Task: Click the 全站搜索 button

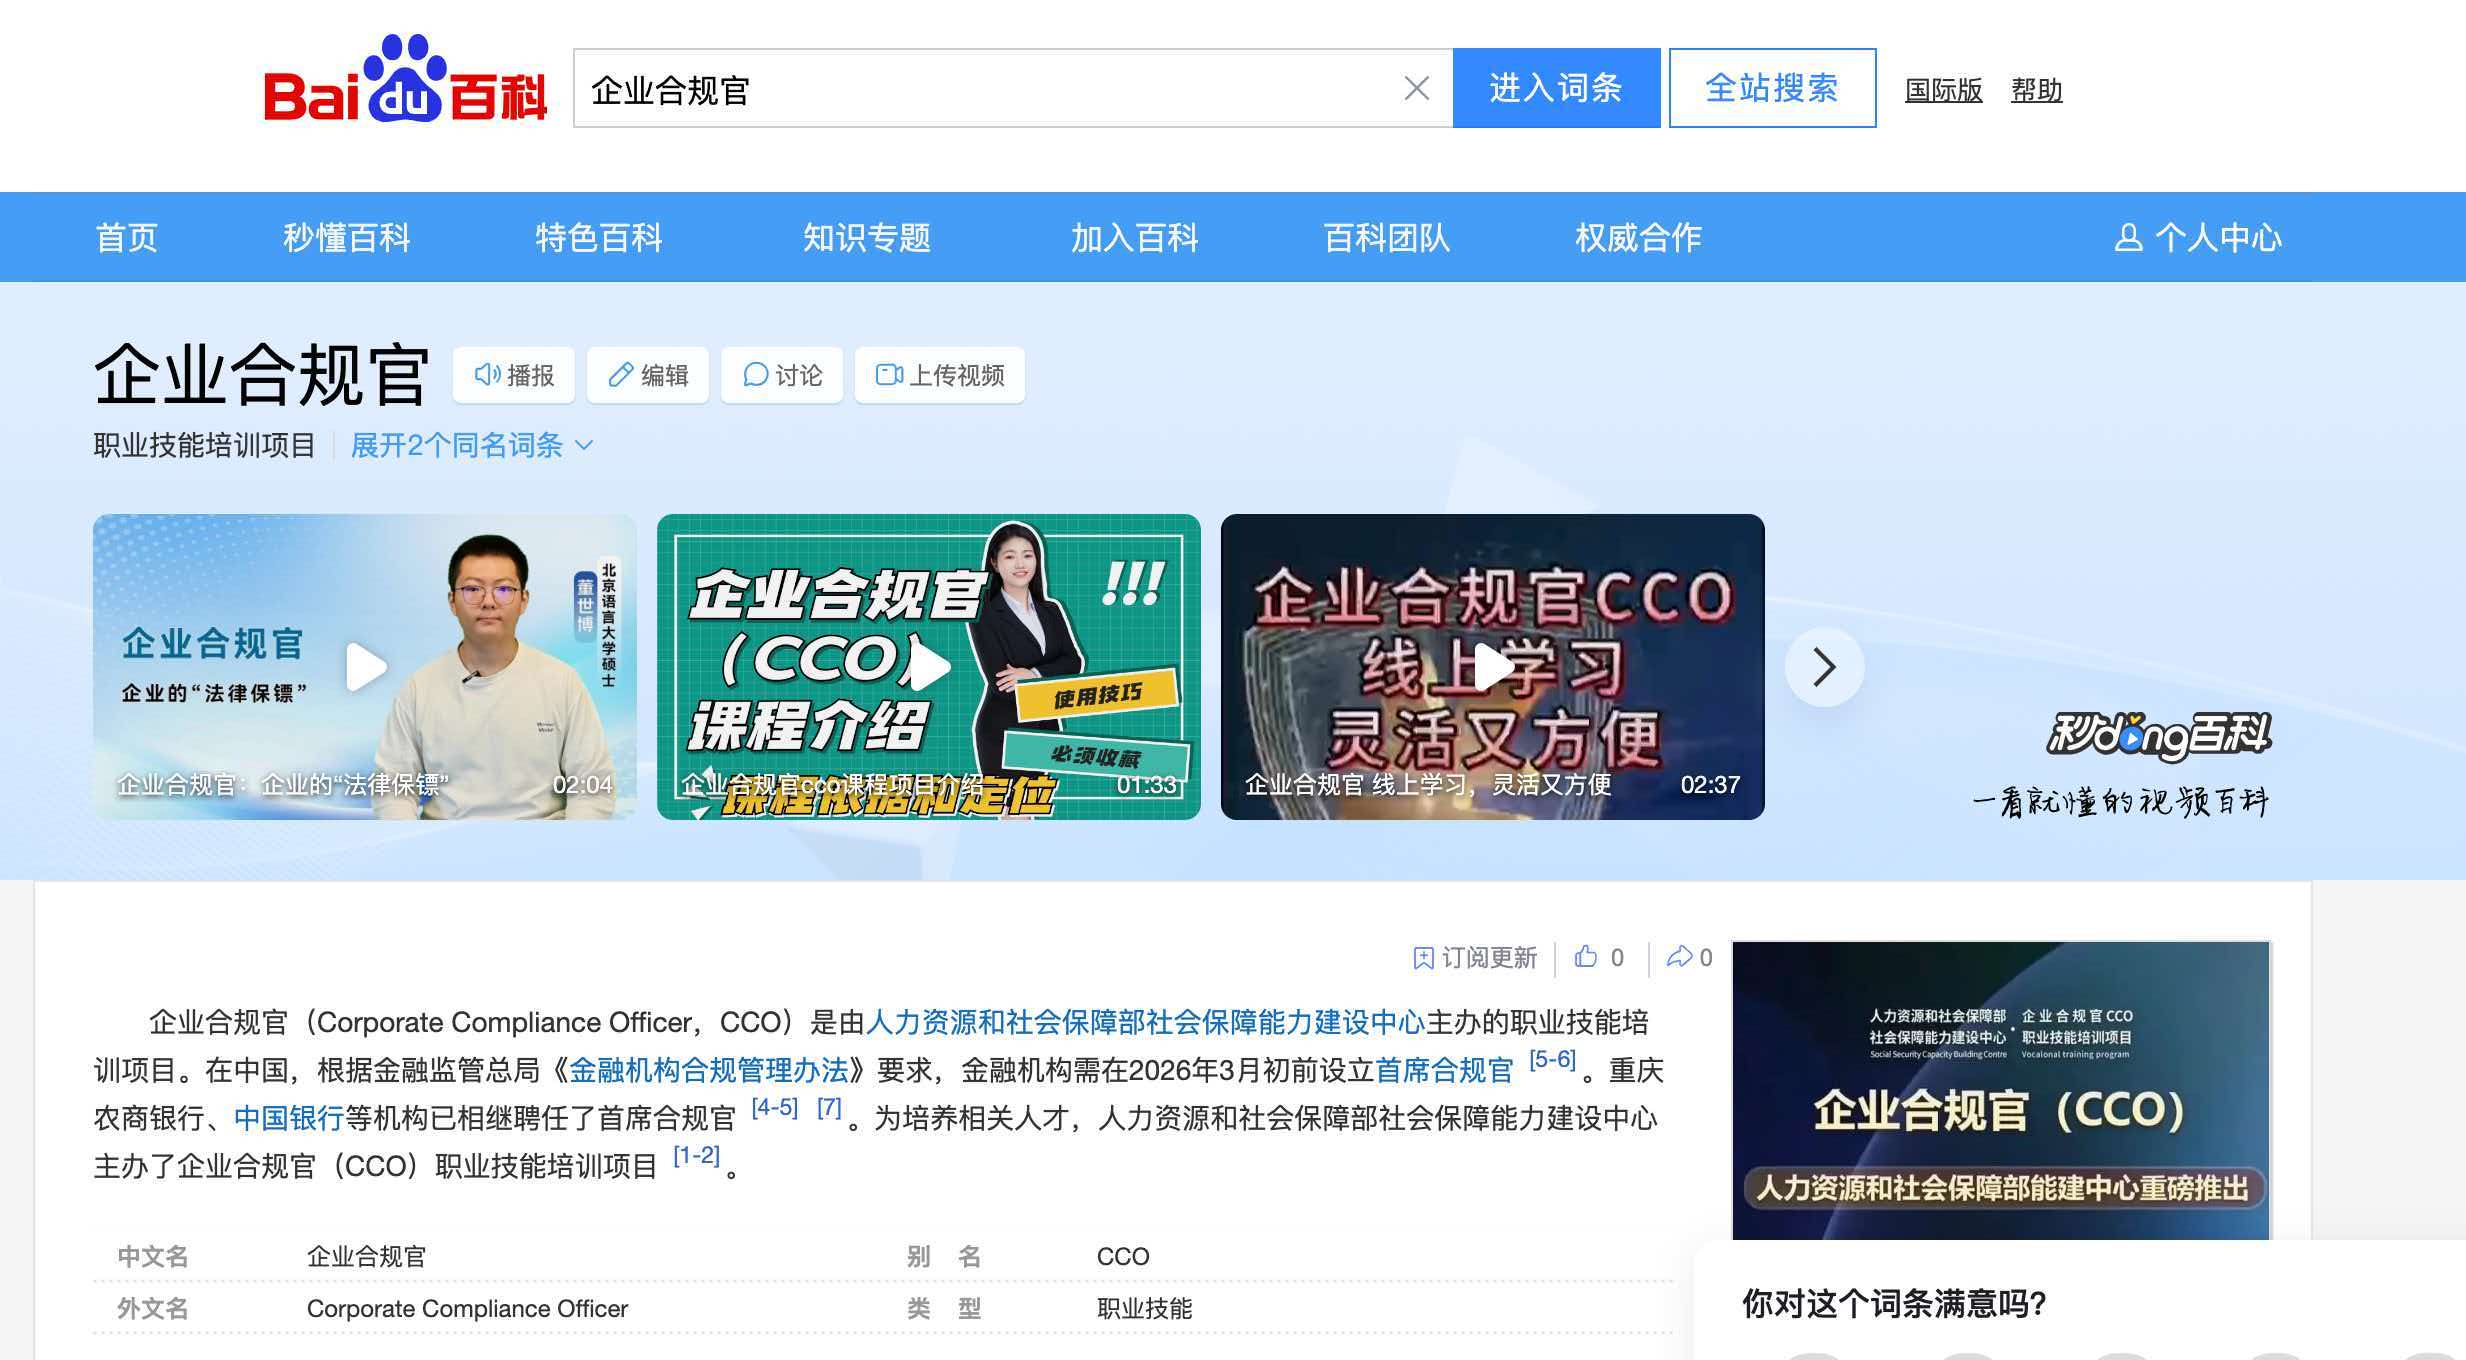Action: point(1772,88)
